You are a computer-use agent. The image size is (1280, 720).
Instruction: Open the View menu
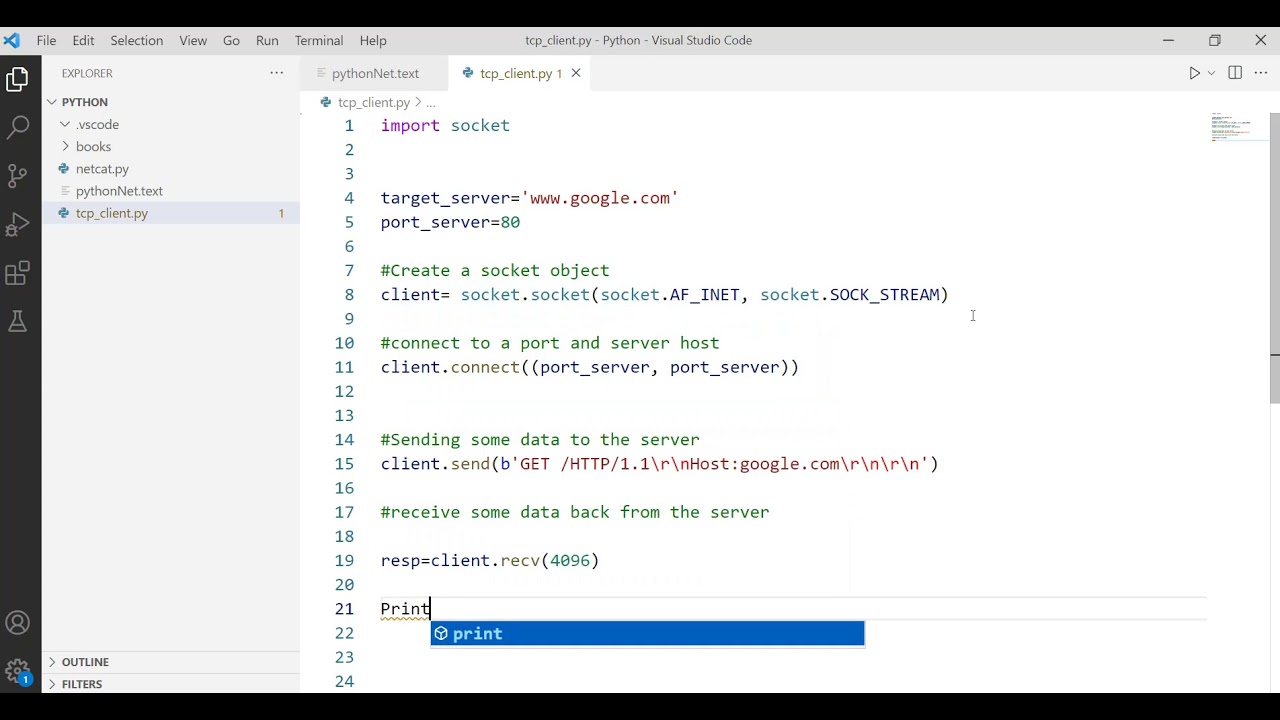coord(193,40)
